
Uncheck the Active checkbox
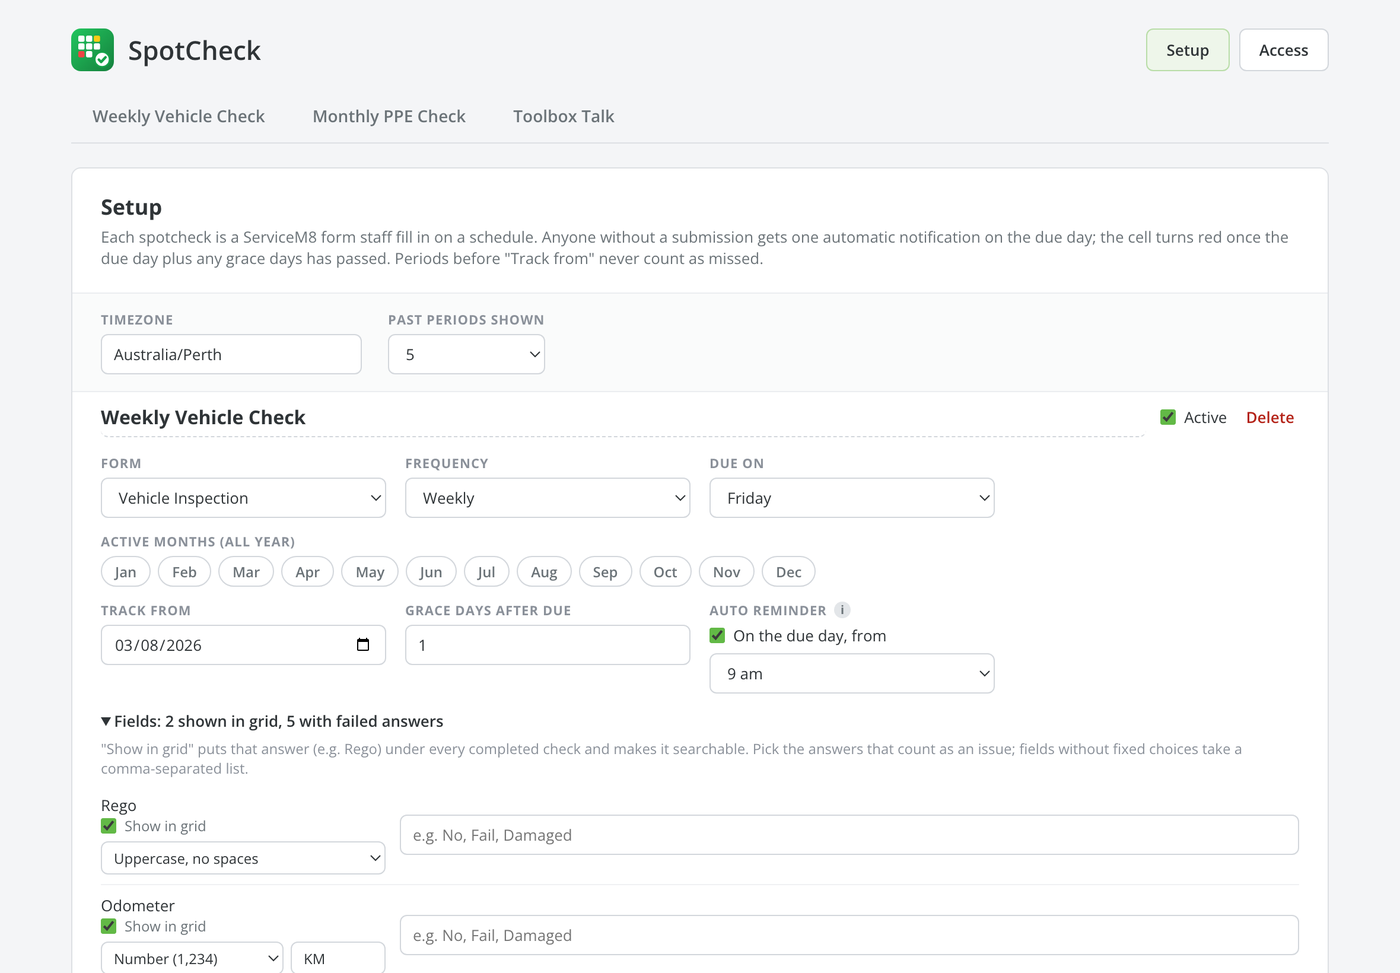coord(1168,417)
